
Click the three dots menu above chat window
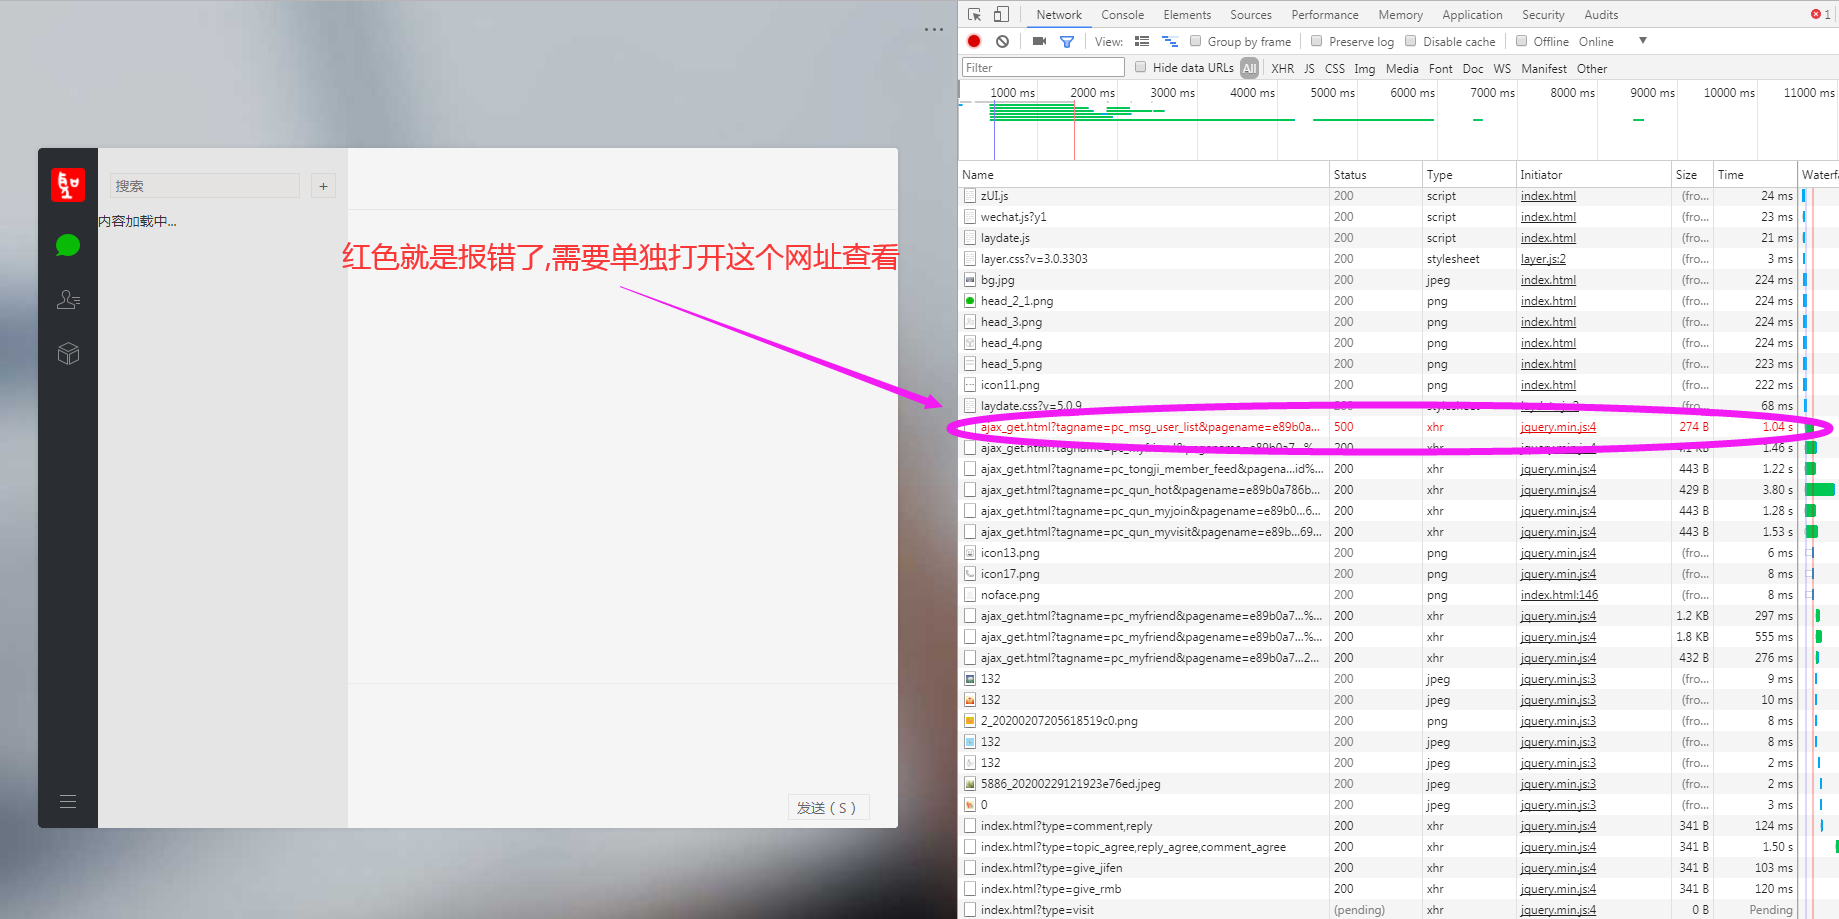(933, 30)
